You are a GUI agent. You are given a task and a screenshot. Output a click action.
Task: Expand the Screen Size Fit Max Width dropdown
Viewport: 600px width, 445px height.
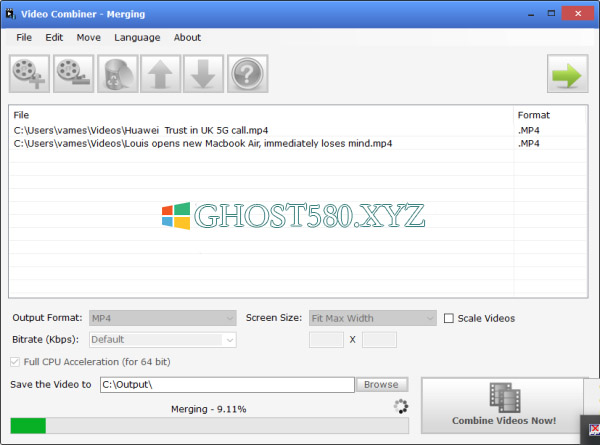tap(373, 318)
